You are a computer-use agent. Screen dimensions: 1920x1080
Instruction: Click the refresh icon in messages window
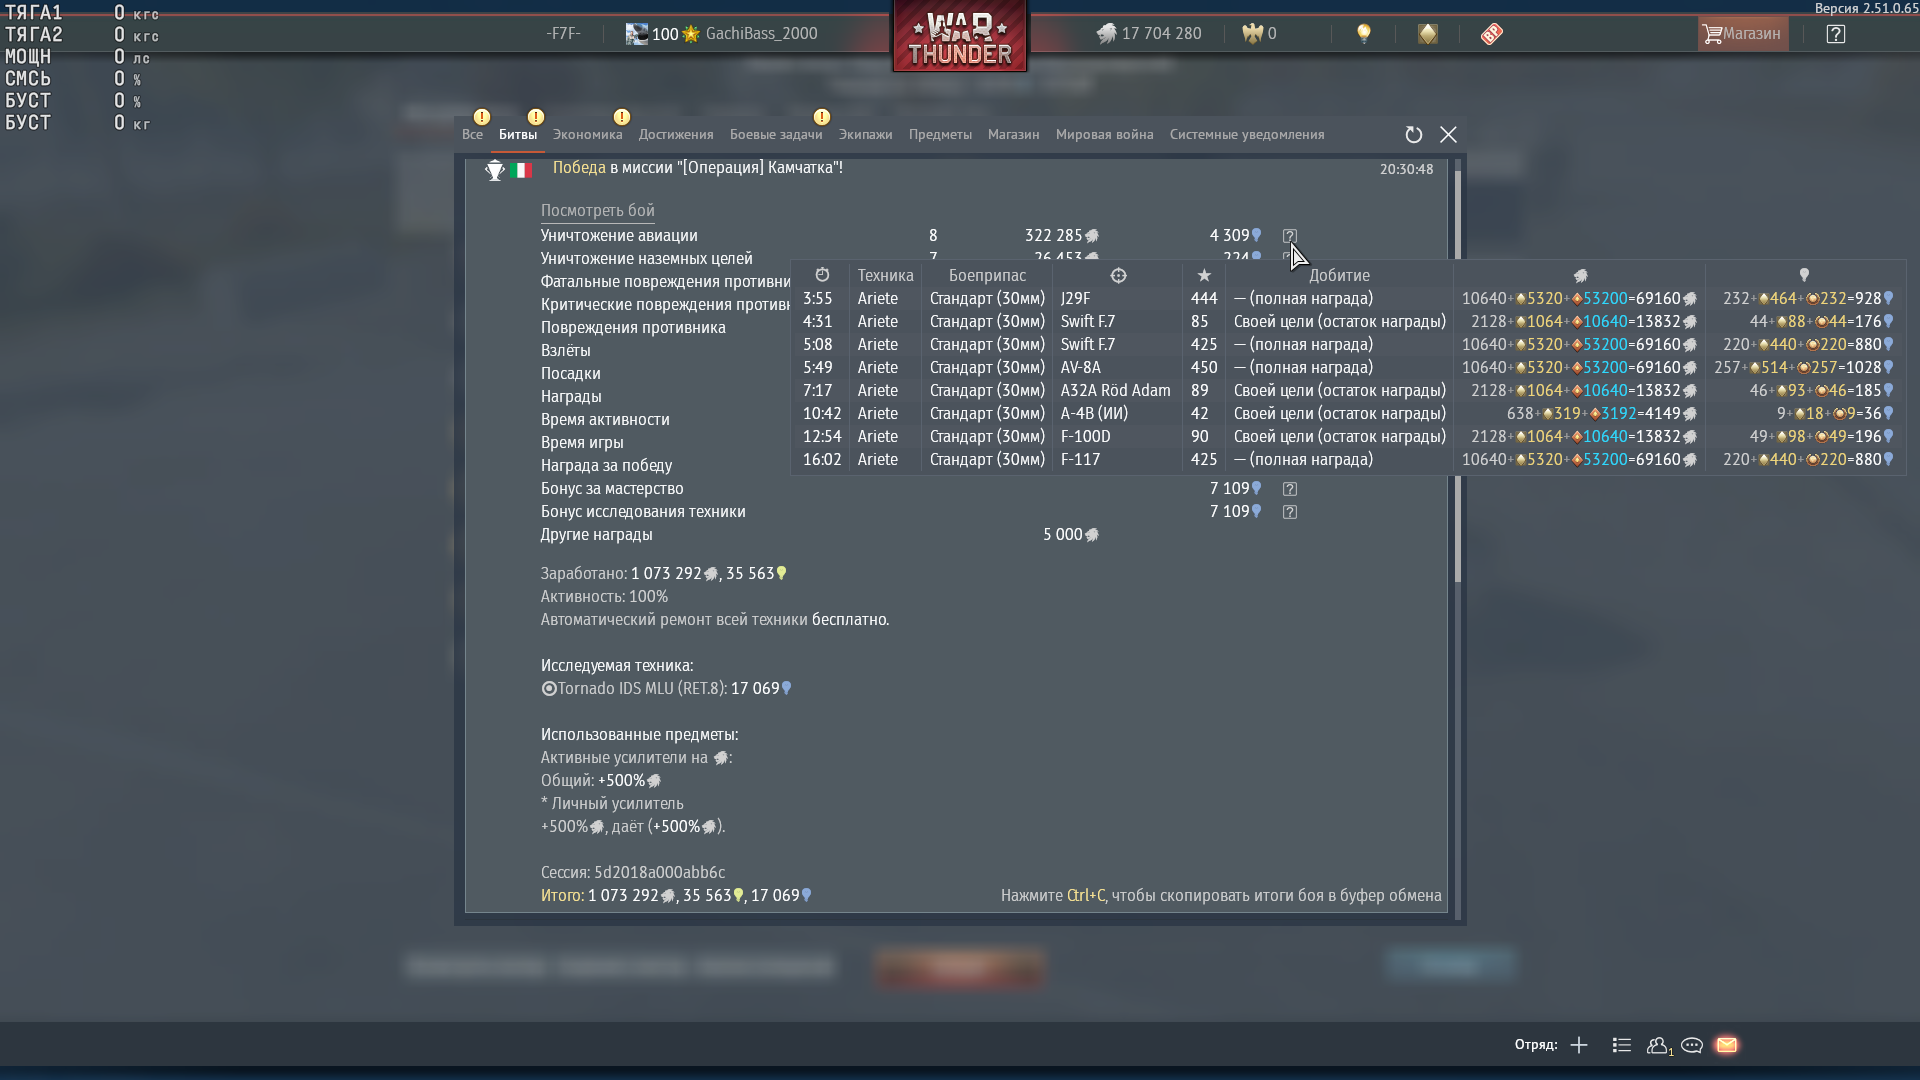click(x=1413, y=135)
